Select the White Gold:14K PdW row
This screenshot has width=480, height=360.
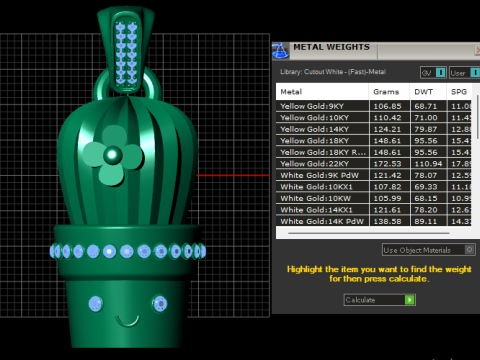coord(373,221)
